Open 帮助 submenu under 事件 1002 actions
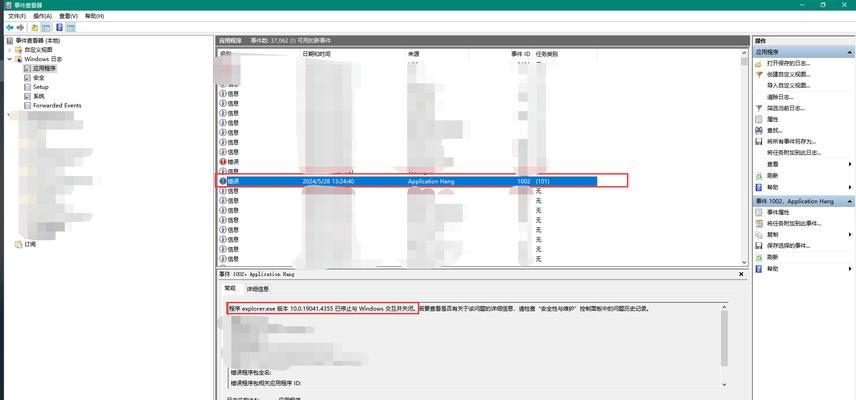856x400 pixels. tap(804, 269)
